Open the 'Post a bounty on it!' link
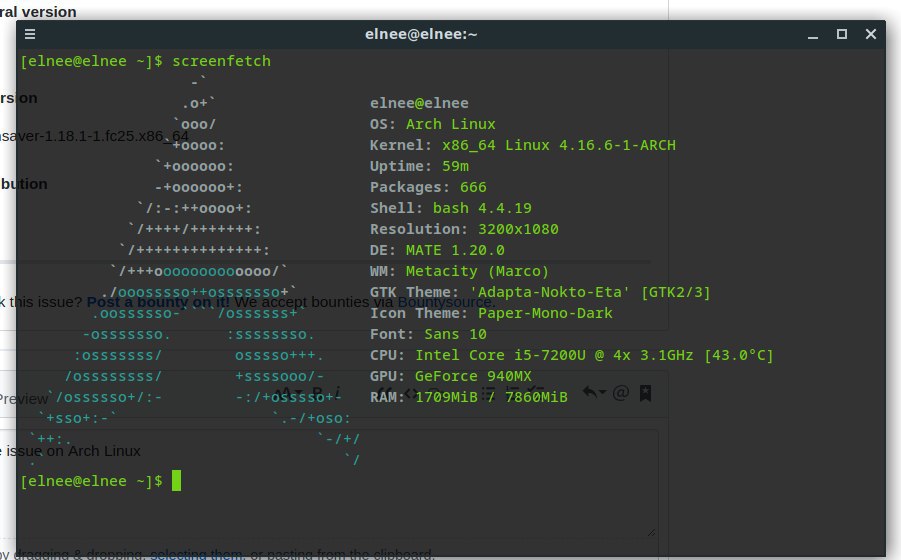 click(x=158, y=302)
